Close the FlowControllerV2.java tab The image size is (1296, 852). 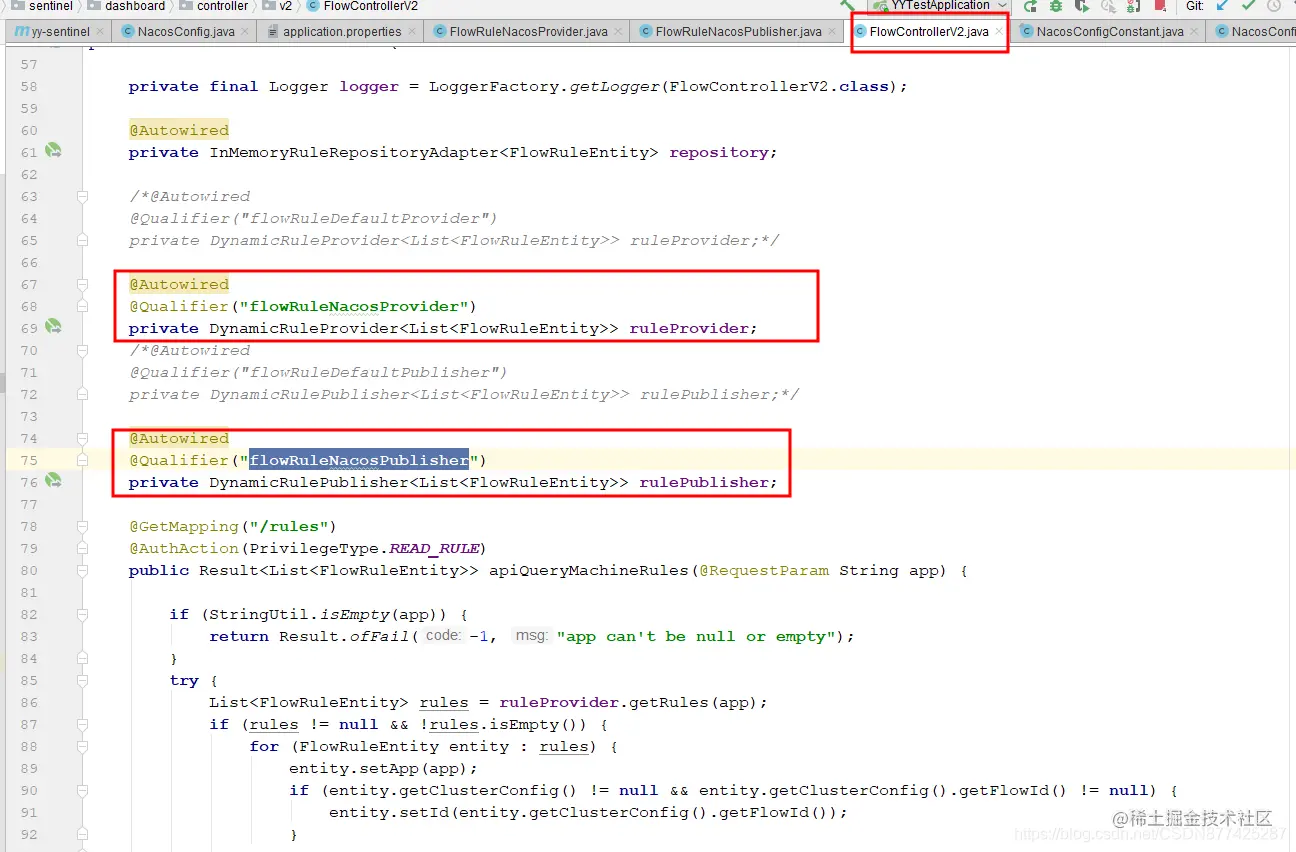click(998, 31)
